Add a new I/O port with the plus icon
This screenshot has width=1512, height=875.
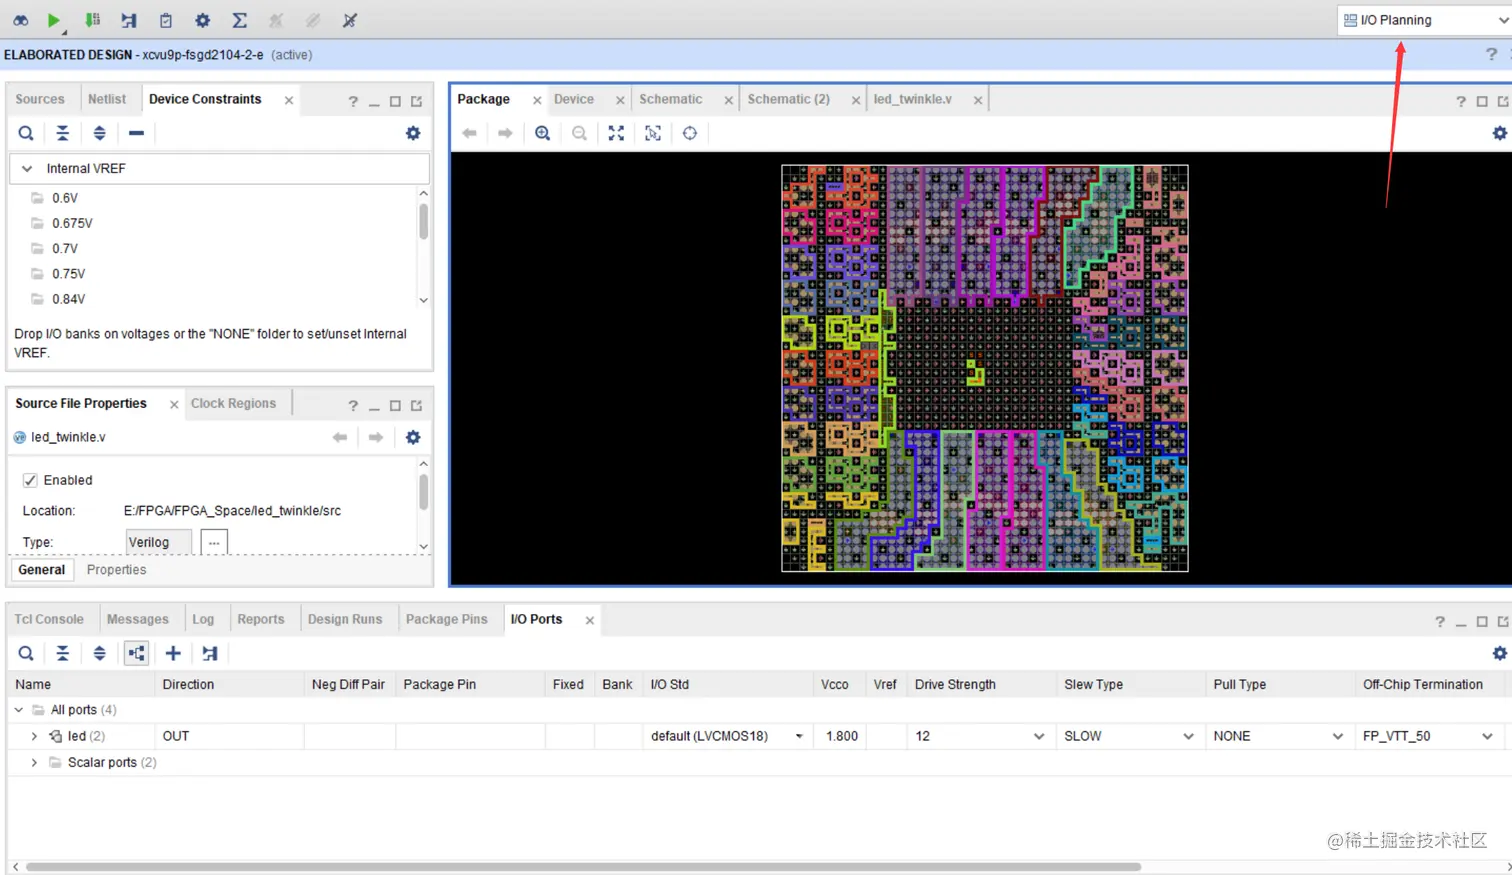173,653
